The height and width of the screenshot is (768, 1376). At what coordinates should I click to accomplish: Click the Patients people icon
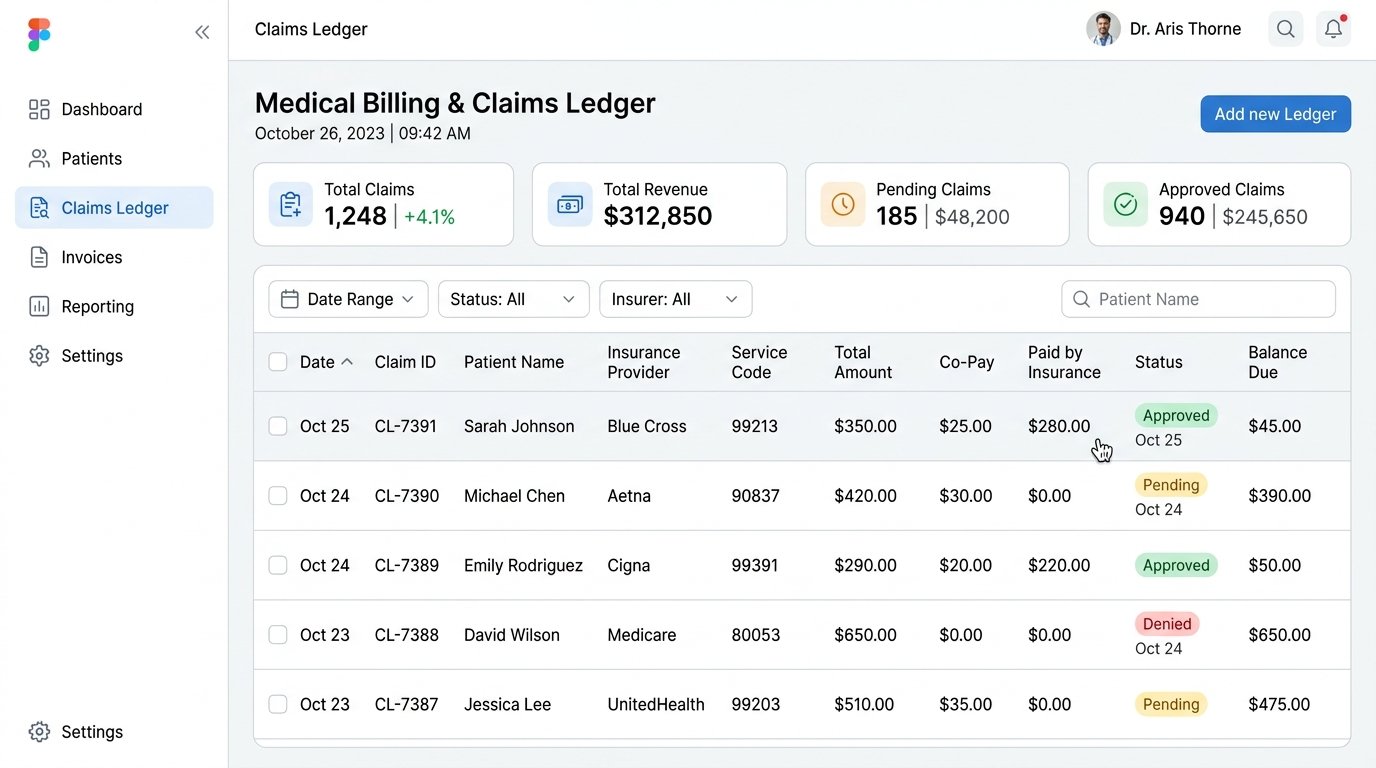pos(39,158)
